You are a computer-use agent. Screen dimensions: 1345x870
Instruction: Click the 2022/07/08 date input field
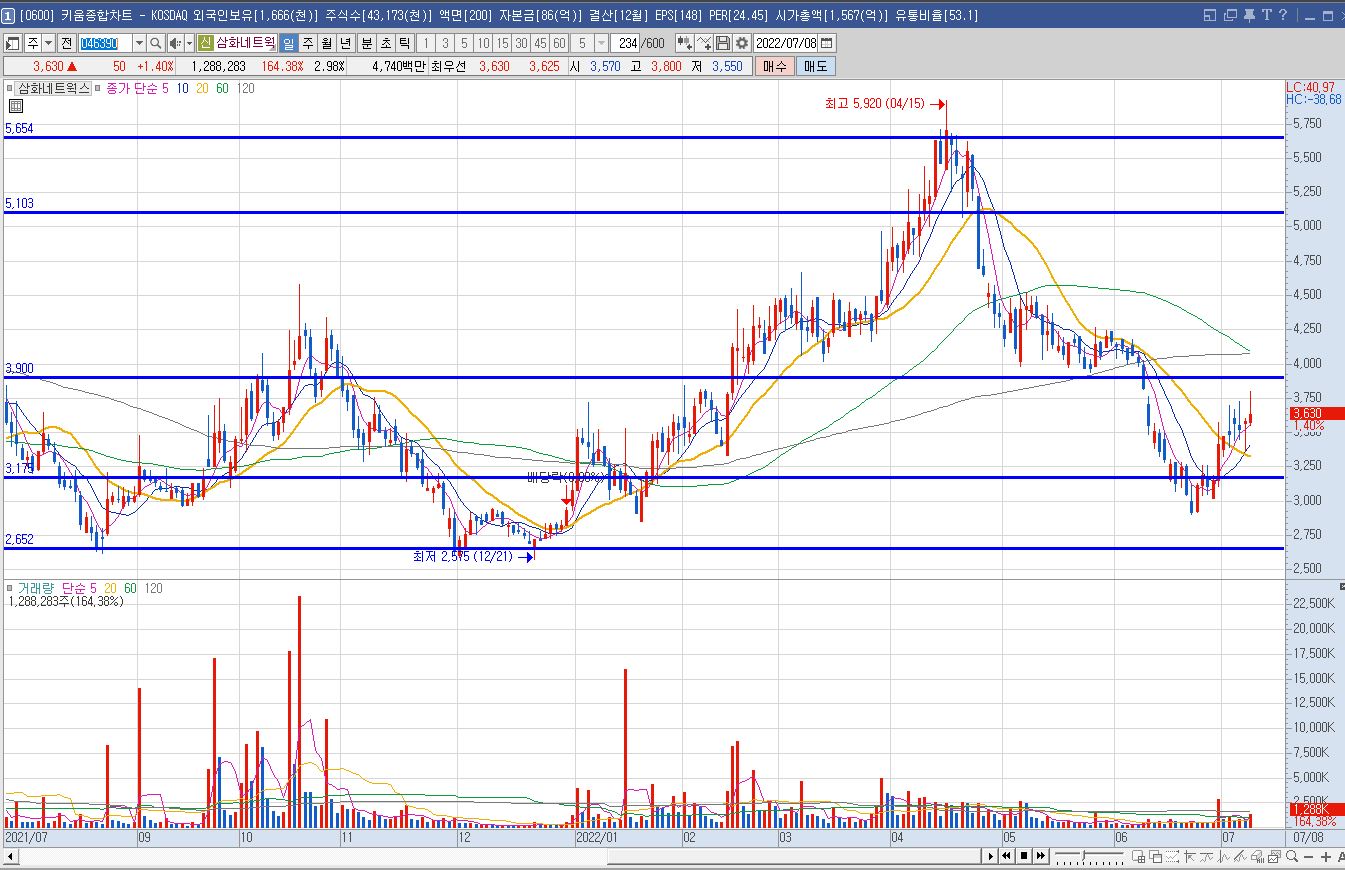[x=785, y=43]
